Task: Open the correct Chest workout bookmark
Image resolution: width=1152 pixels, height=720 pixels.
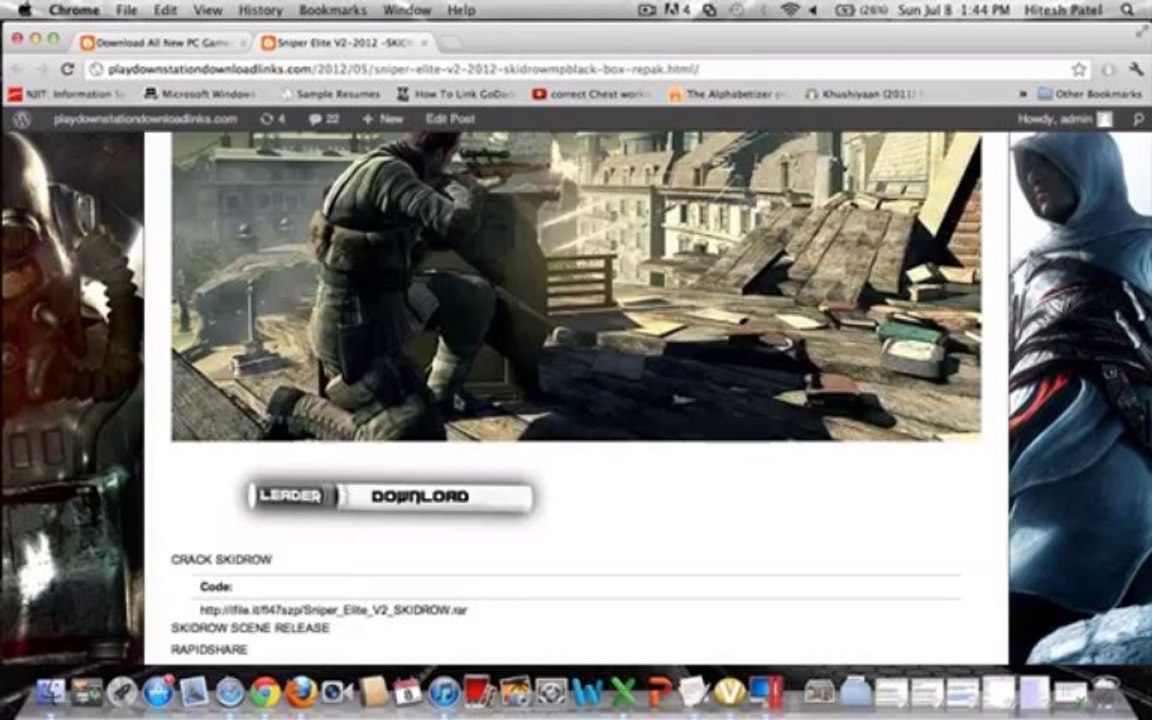Action: (x=591, y=94)
